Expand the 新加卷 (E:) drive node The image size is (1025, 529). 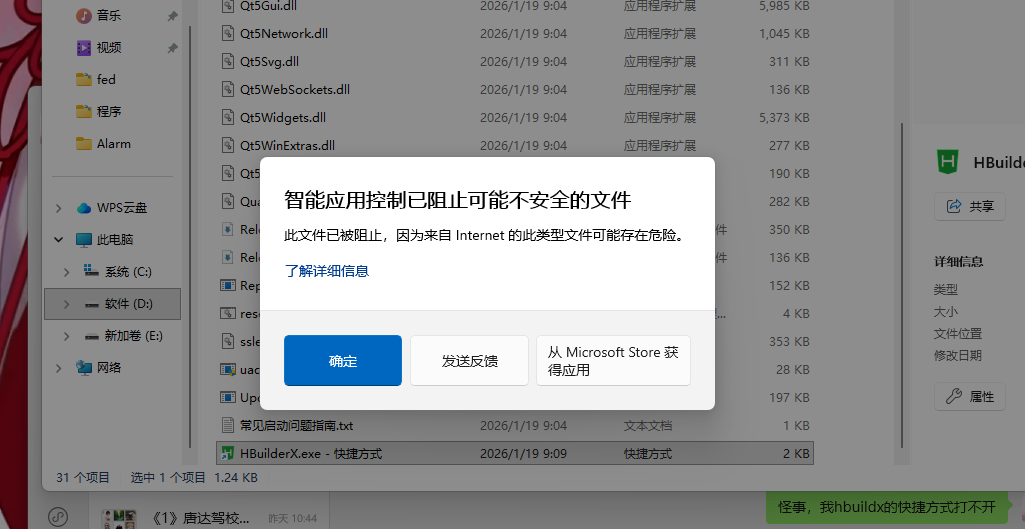coord(67,336)
